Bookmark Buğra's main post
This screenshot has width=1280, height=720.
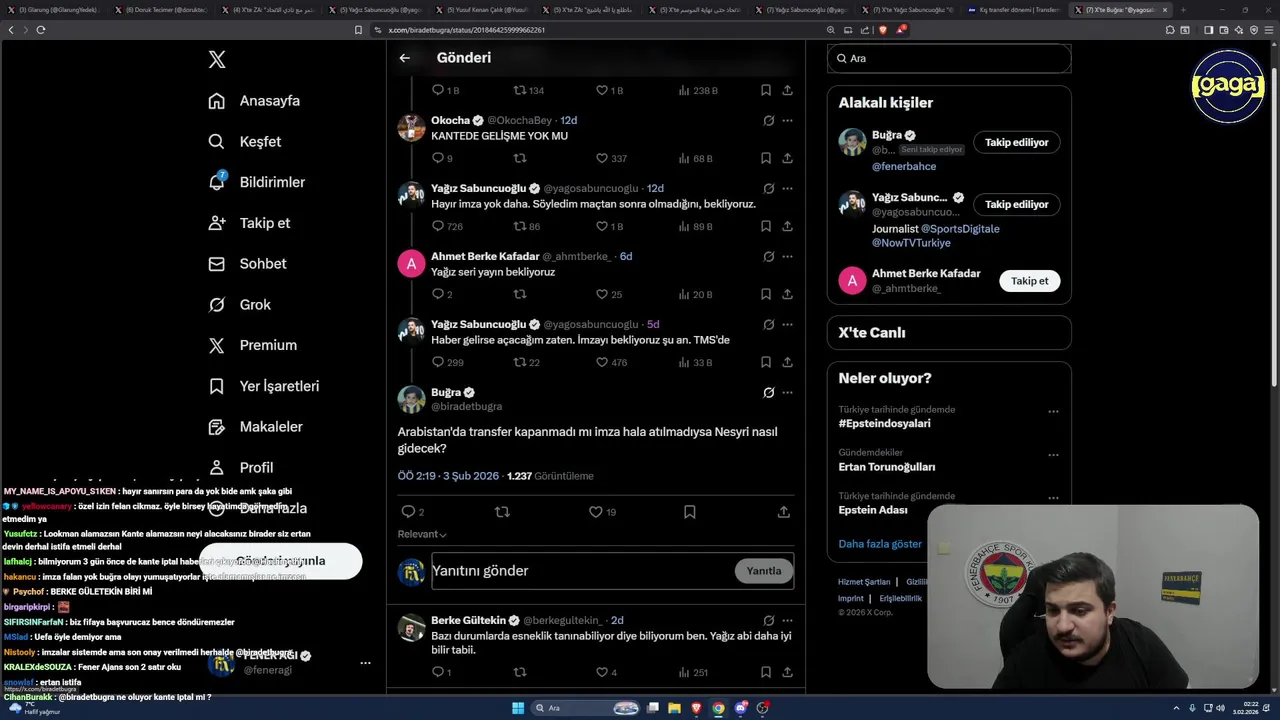(690, 512)
